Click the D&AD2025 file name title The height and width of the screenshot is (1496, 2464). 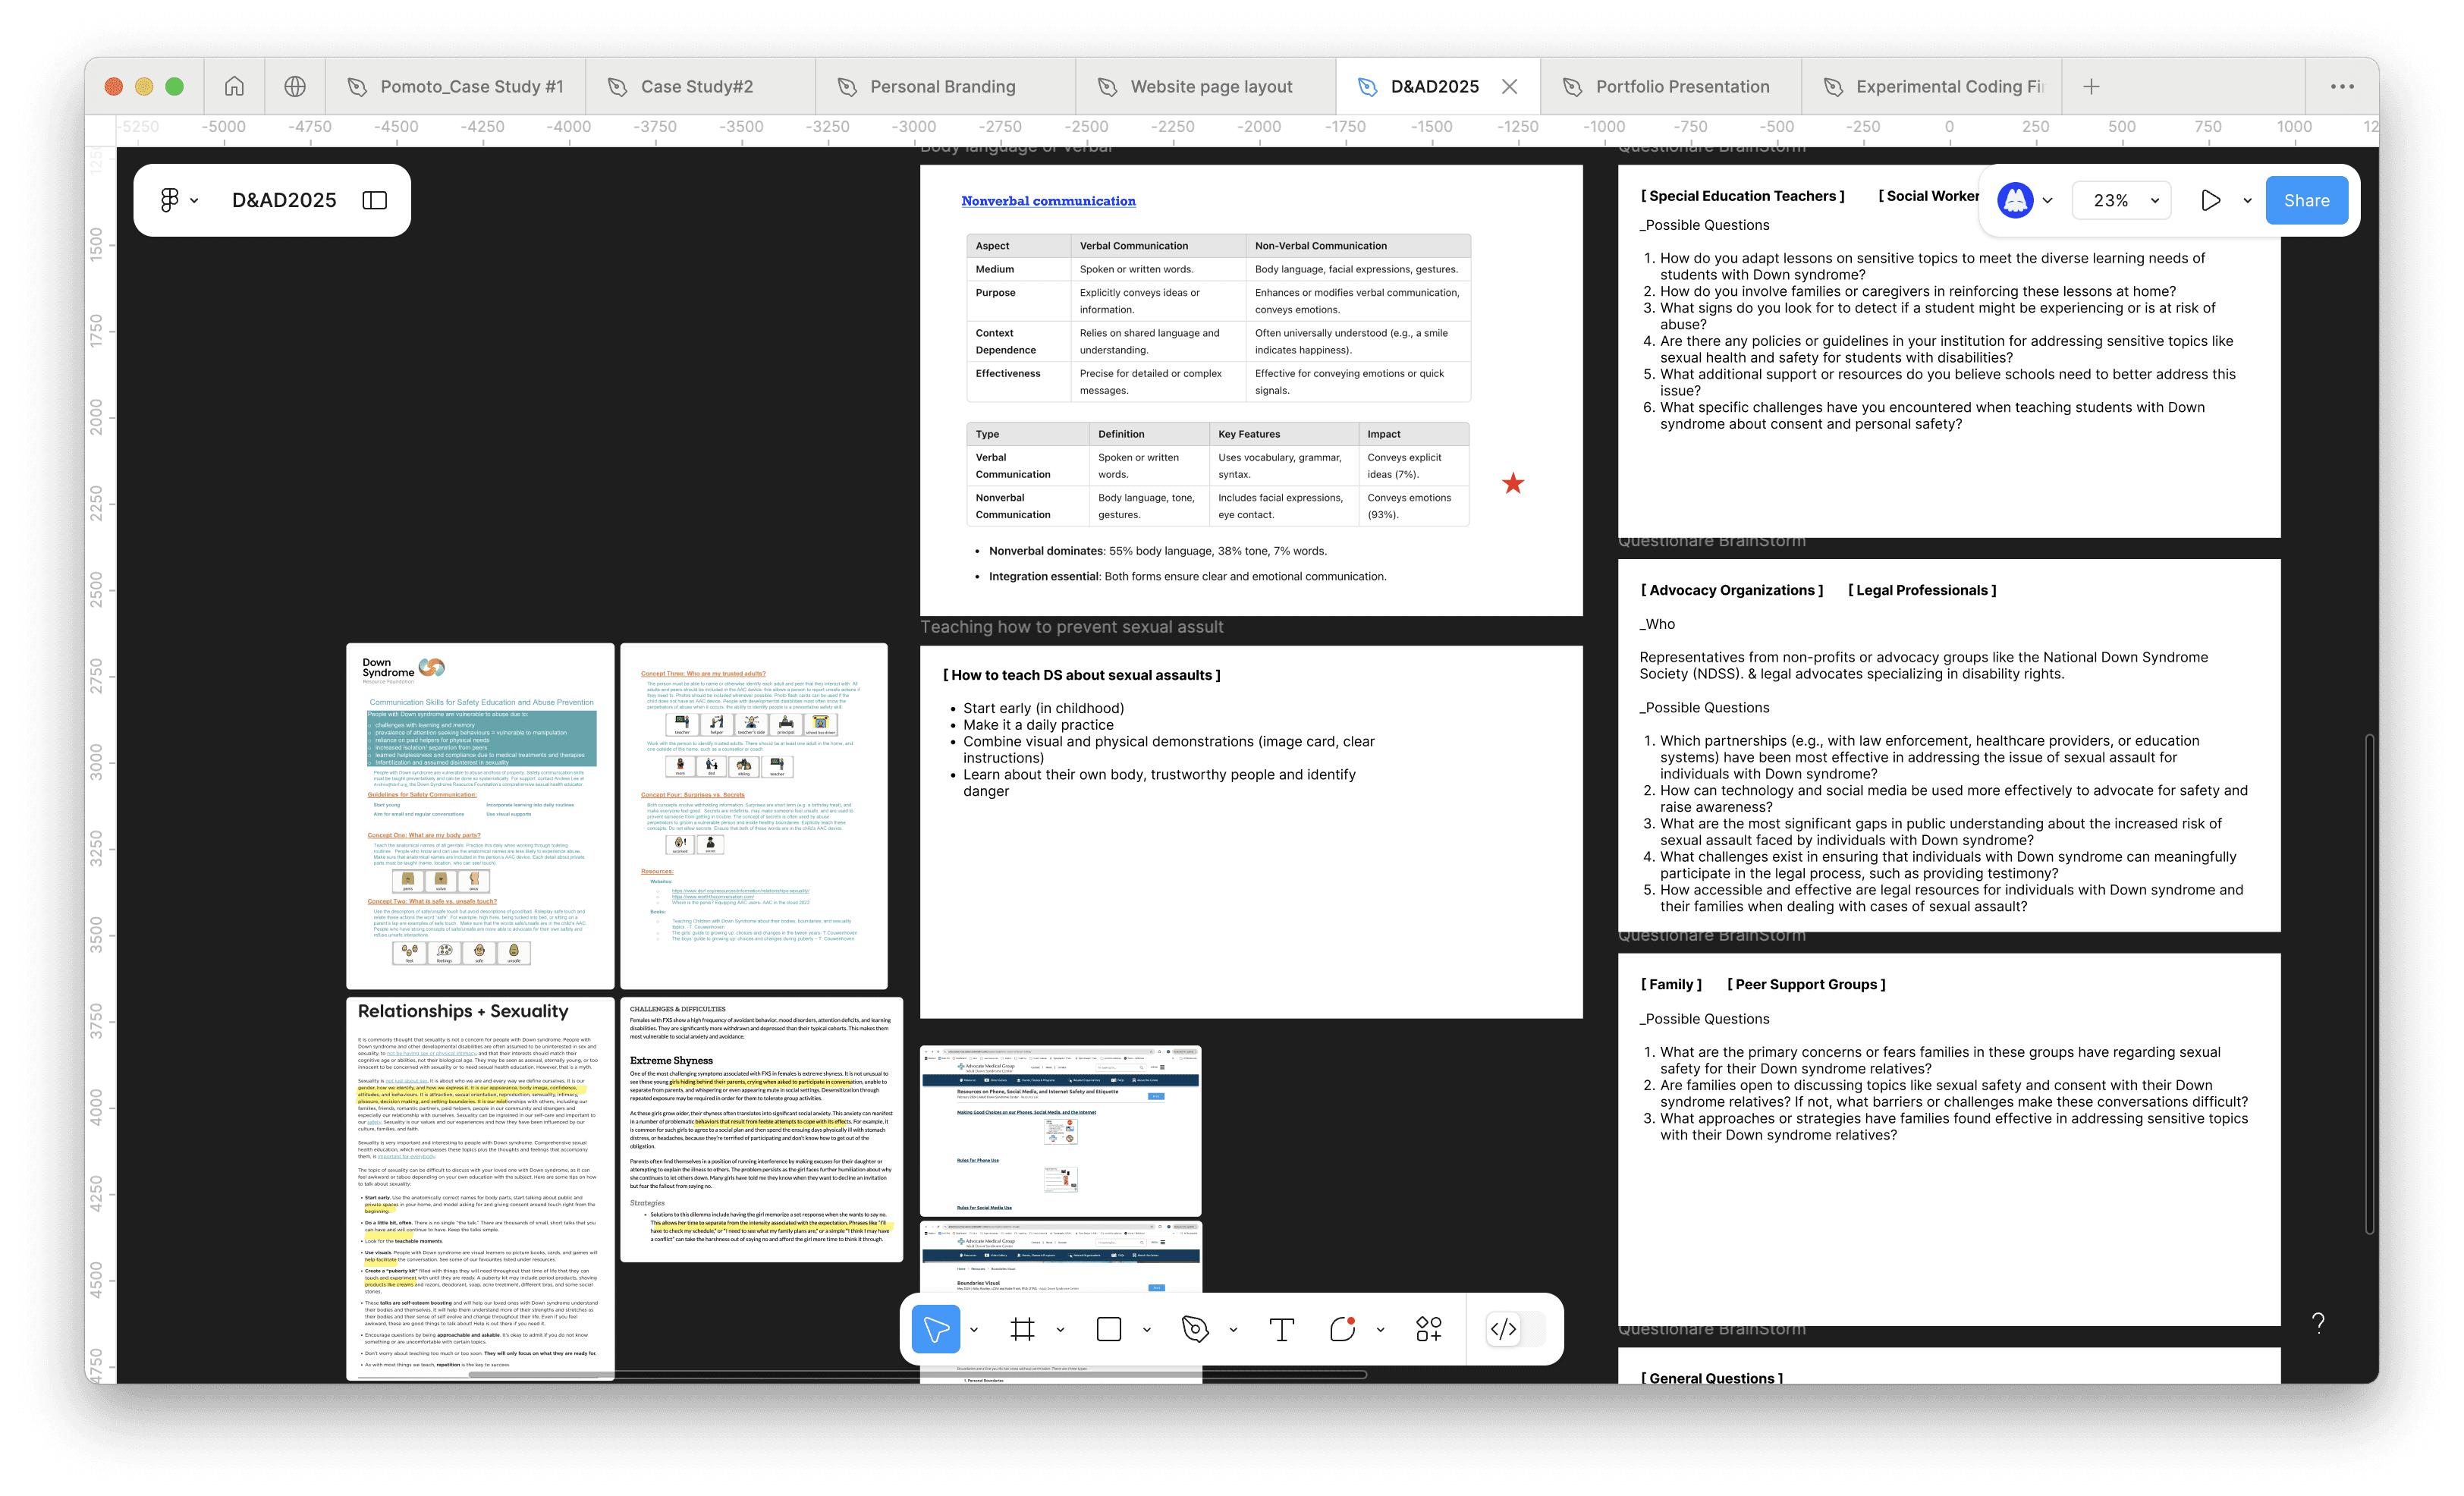(x=284, y=200)
